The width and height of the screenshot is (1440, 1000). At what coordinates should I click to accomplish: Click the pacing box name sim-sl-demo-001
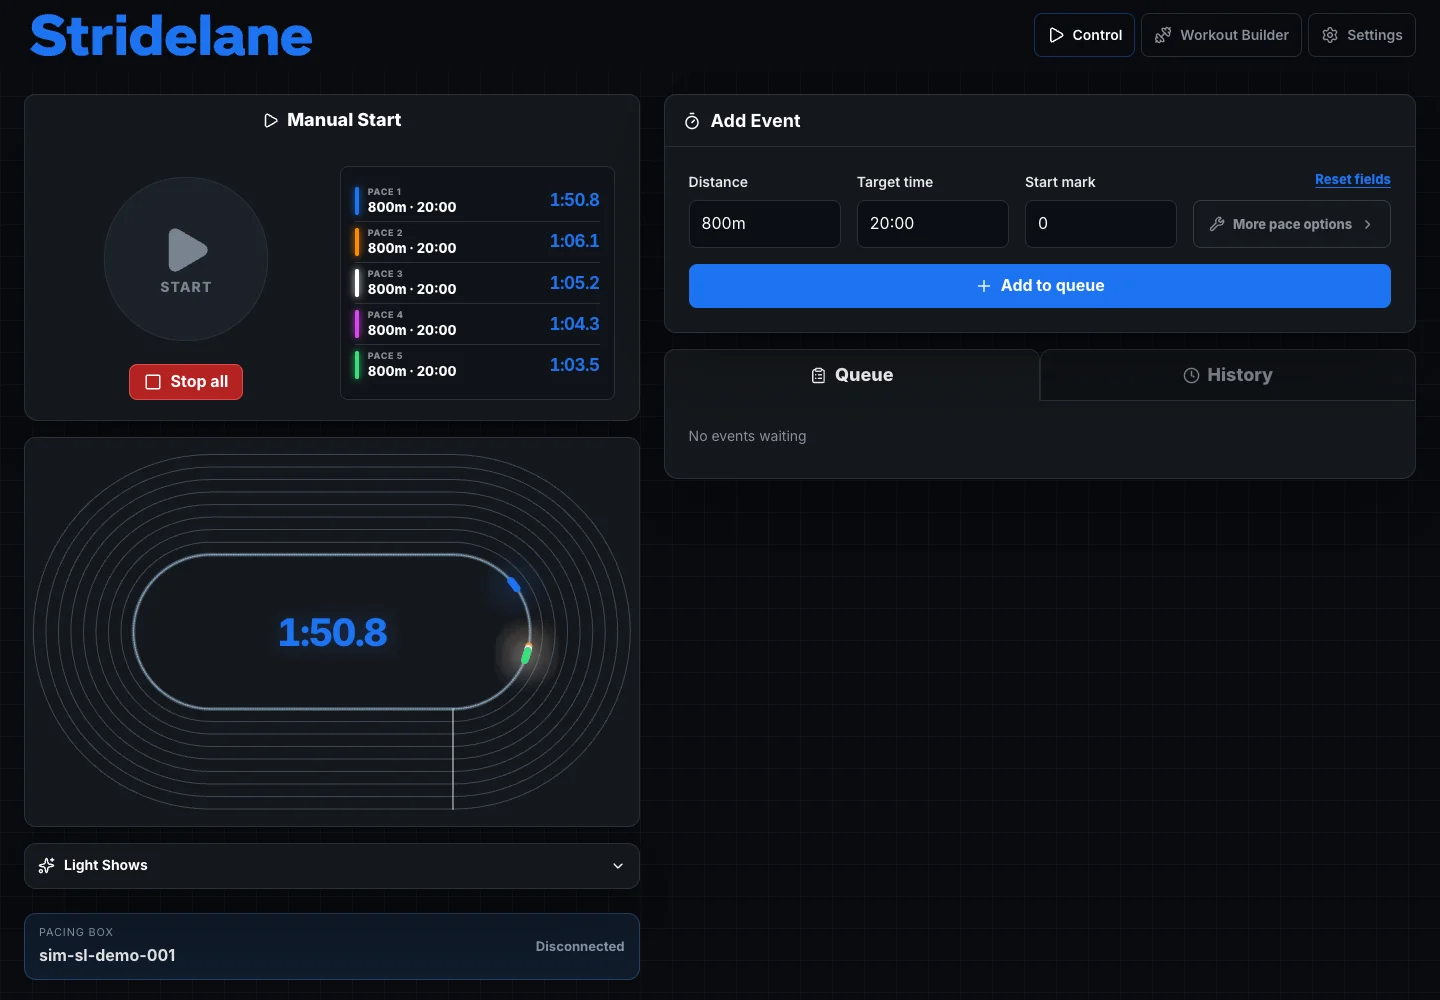click(x=107, y=955)
